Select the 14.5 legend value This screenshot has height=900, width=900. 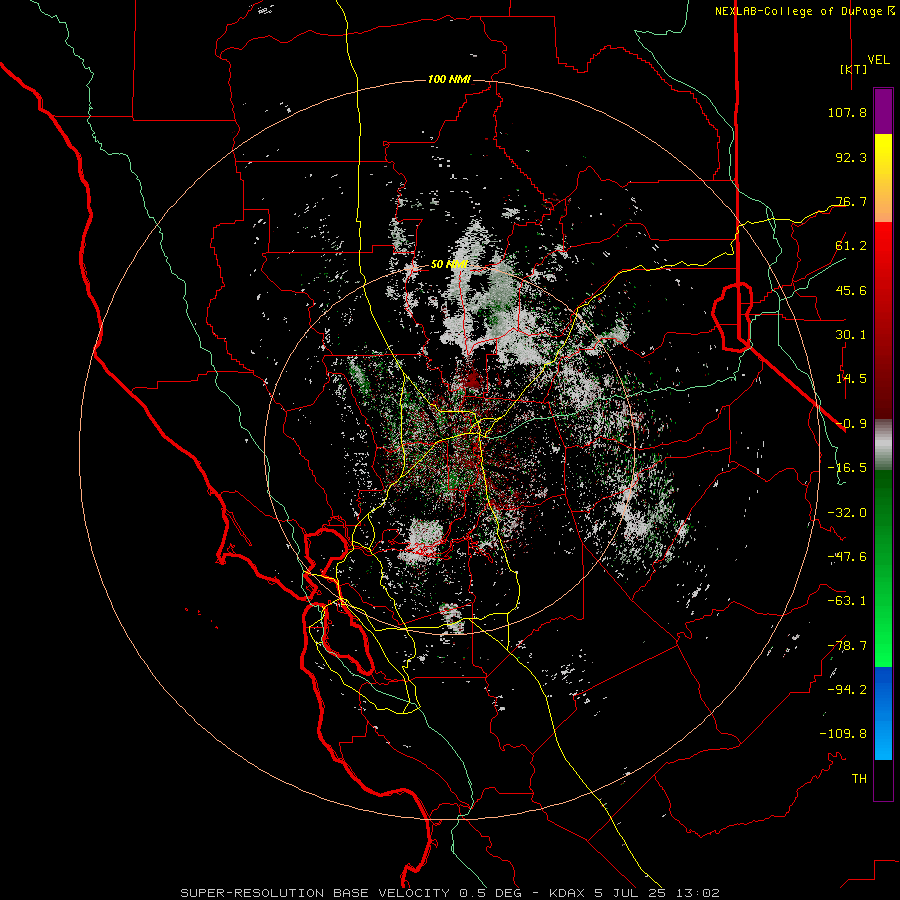851,379
